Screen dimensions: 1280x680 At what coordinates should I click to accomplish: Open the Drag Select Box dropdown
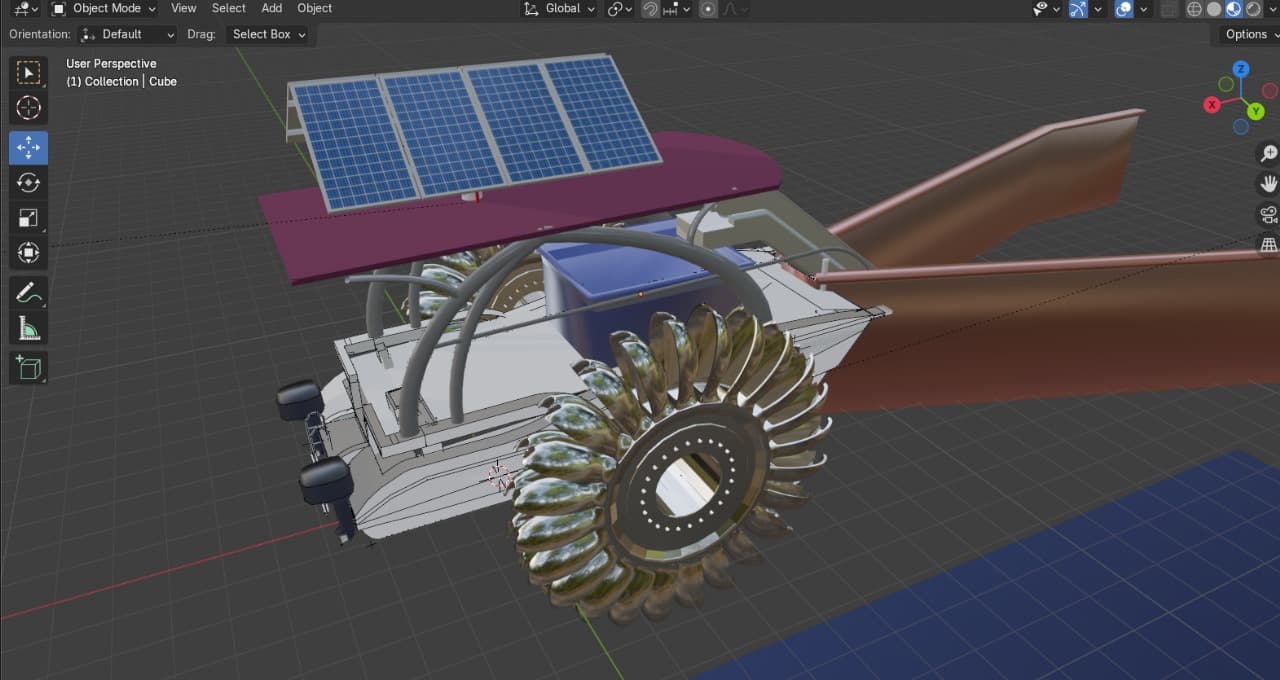(x=268, y=34)
